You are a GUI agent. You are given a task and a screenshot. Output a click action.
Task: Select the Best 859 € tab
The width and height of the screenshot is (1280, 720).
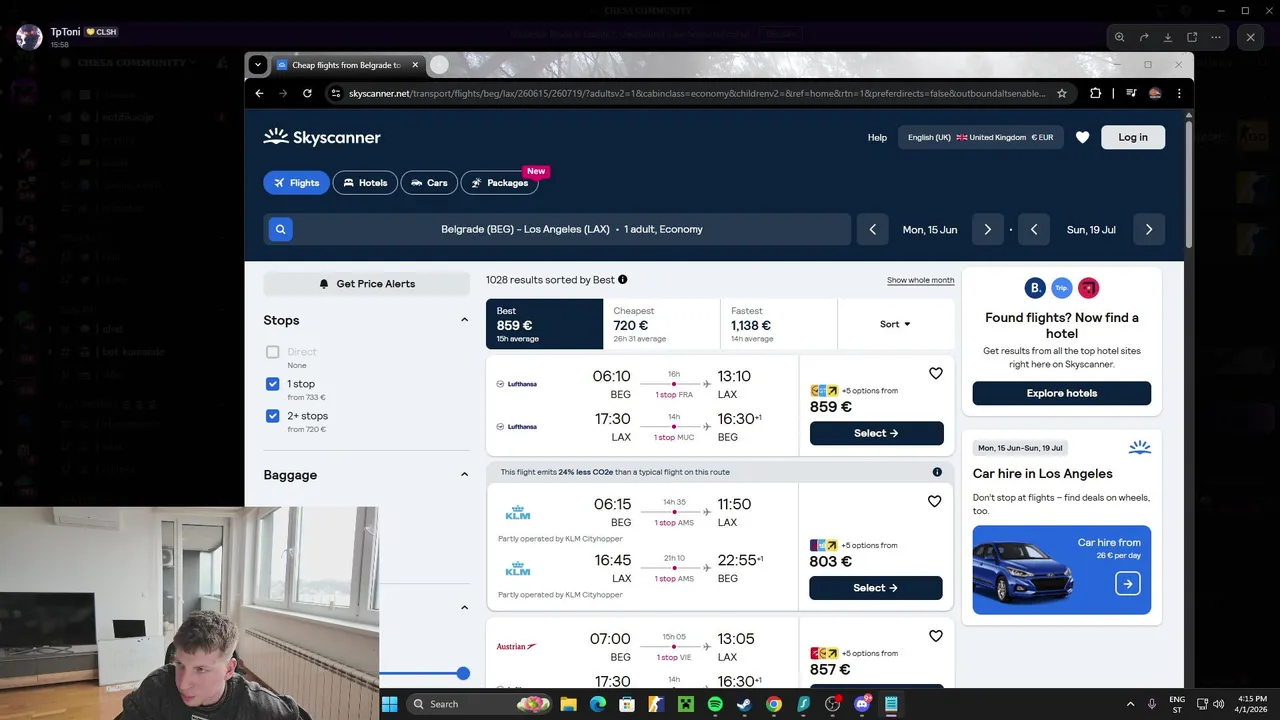544,324
